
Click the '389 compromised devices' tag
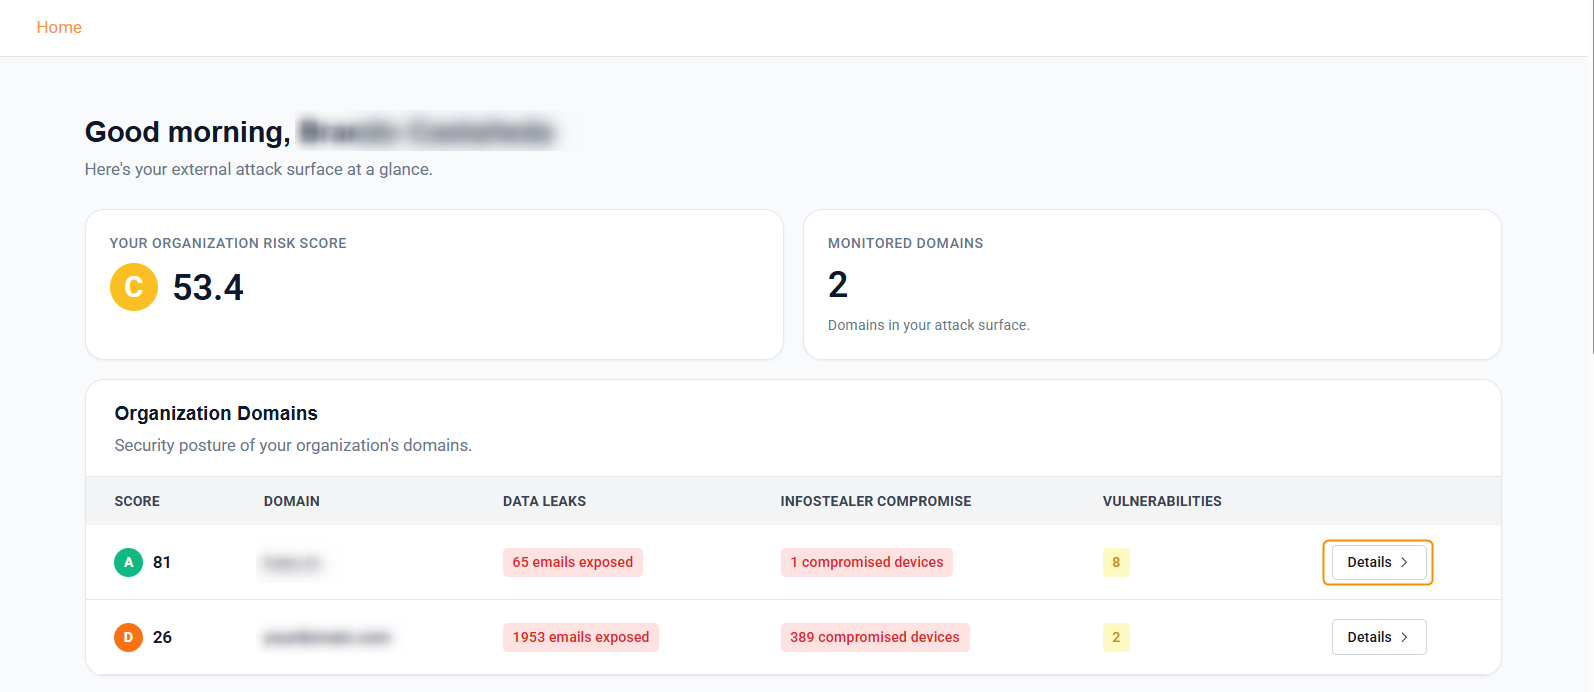pyautogui.click(x=874, y=637)
